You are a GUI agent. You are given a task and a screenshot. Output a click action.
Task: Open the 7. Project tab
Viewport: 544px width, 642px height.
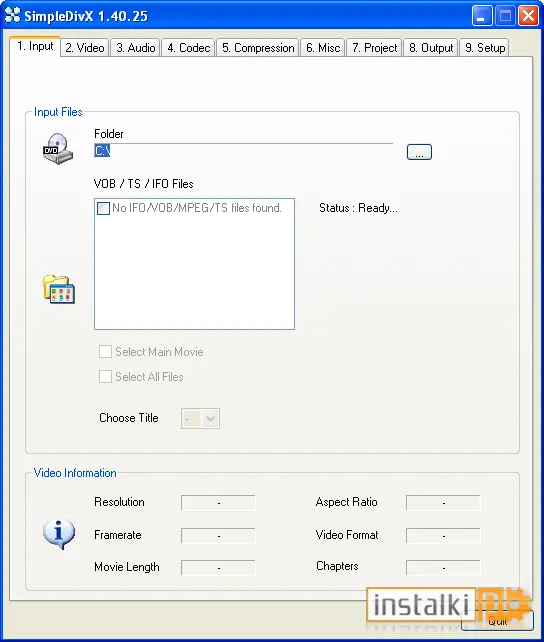375,48
